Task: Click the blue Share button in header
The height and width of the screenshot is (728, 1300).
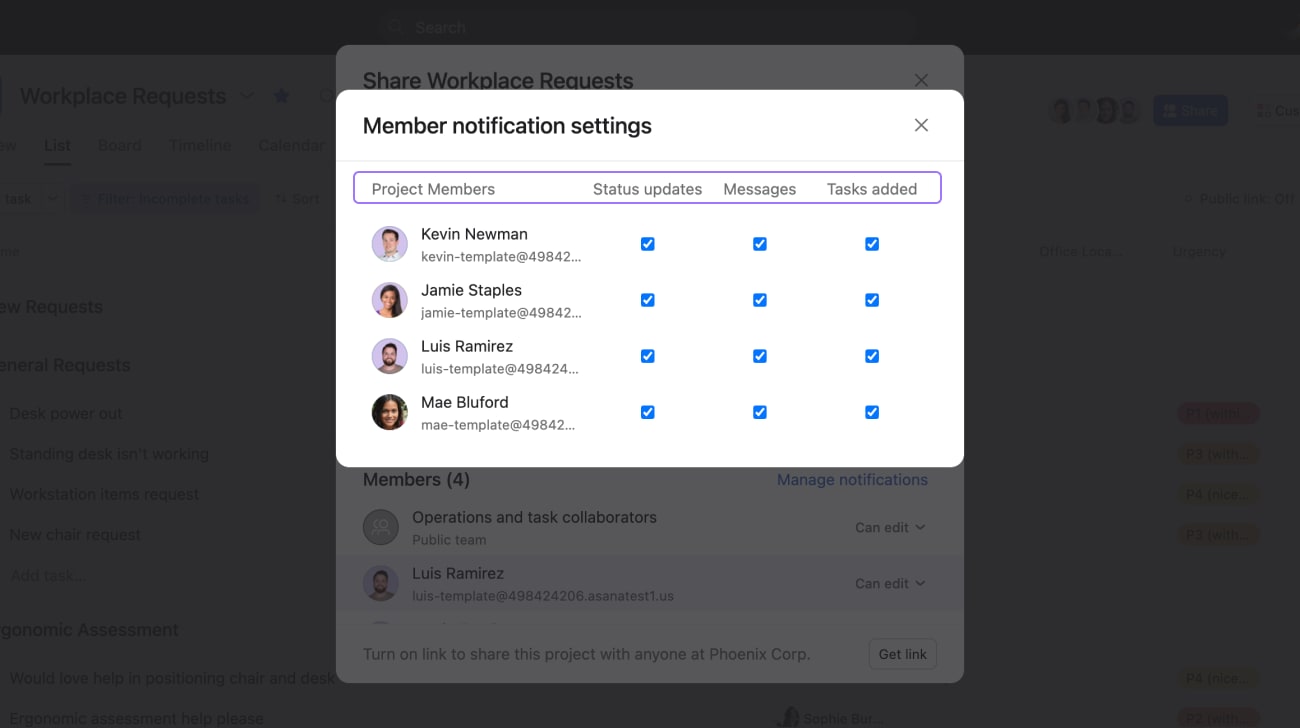Action: pyautogui.click(x=1190, y=110)
